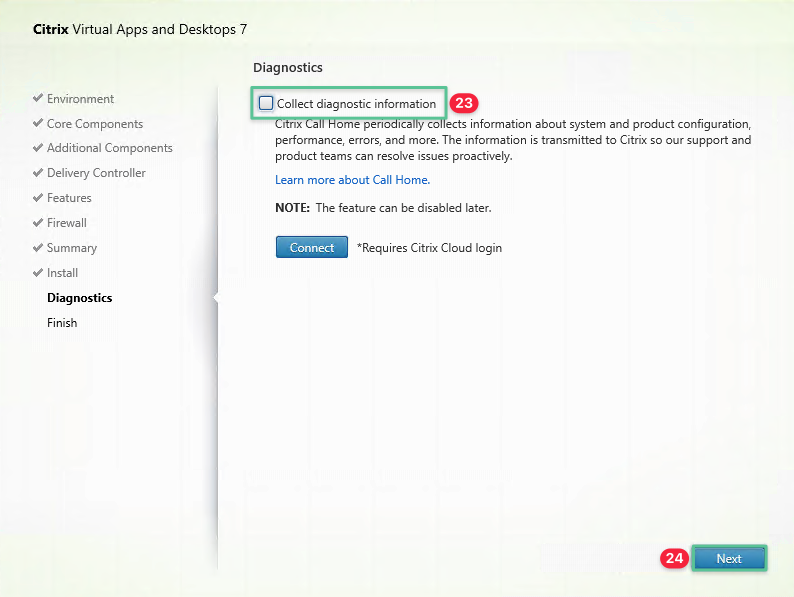
Task: Click the Citrix Virtual Apps and Desktops 7 title
Action: pyautogui.click(x=140, y=29)
